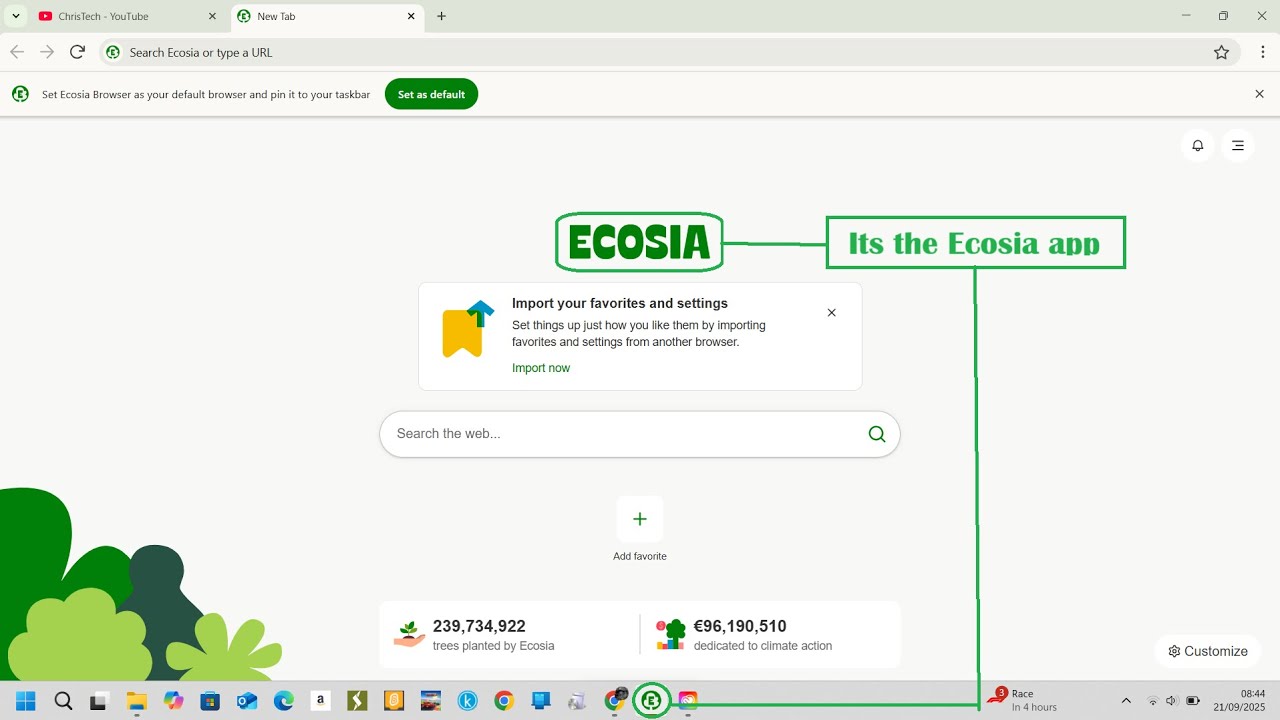Dismiss the default browser banner
Screen dimensions: 1280x720
coord(1259,94)
